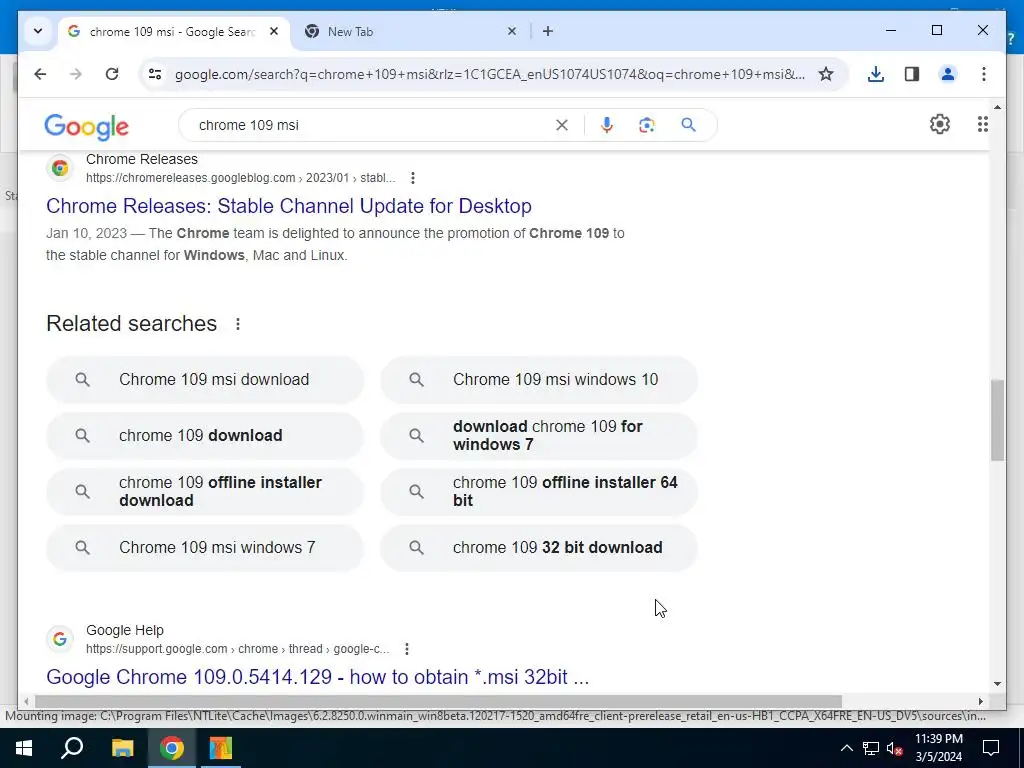Submit search with magnifier icon
Viewport: 1024px width, 768px height.
(688, 125)
